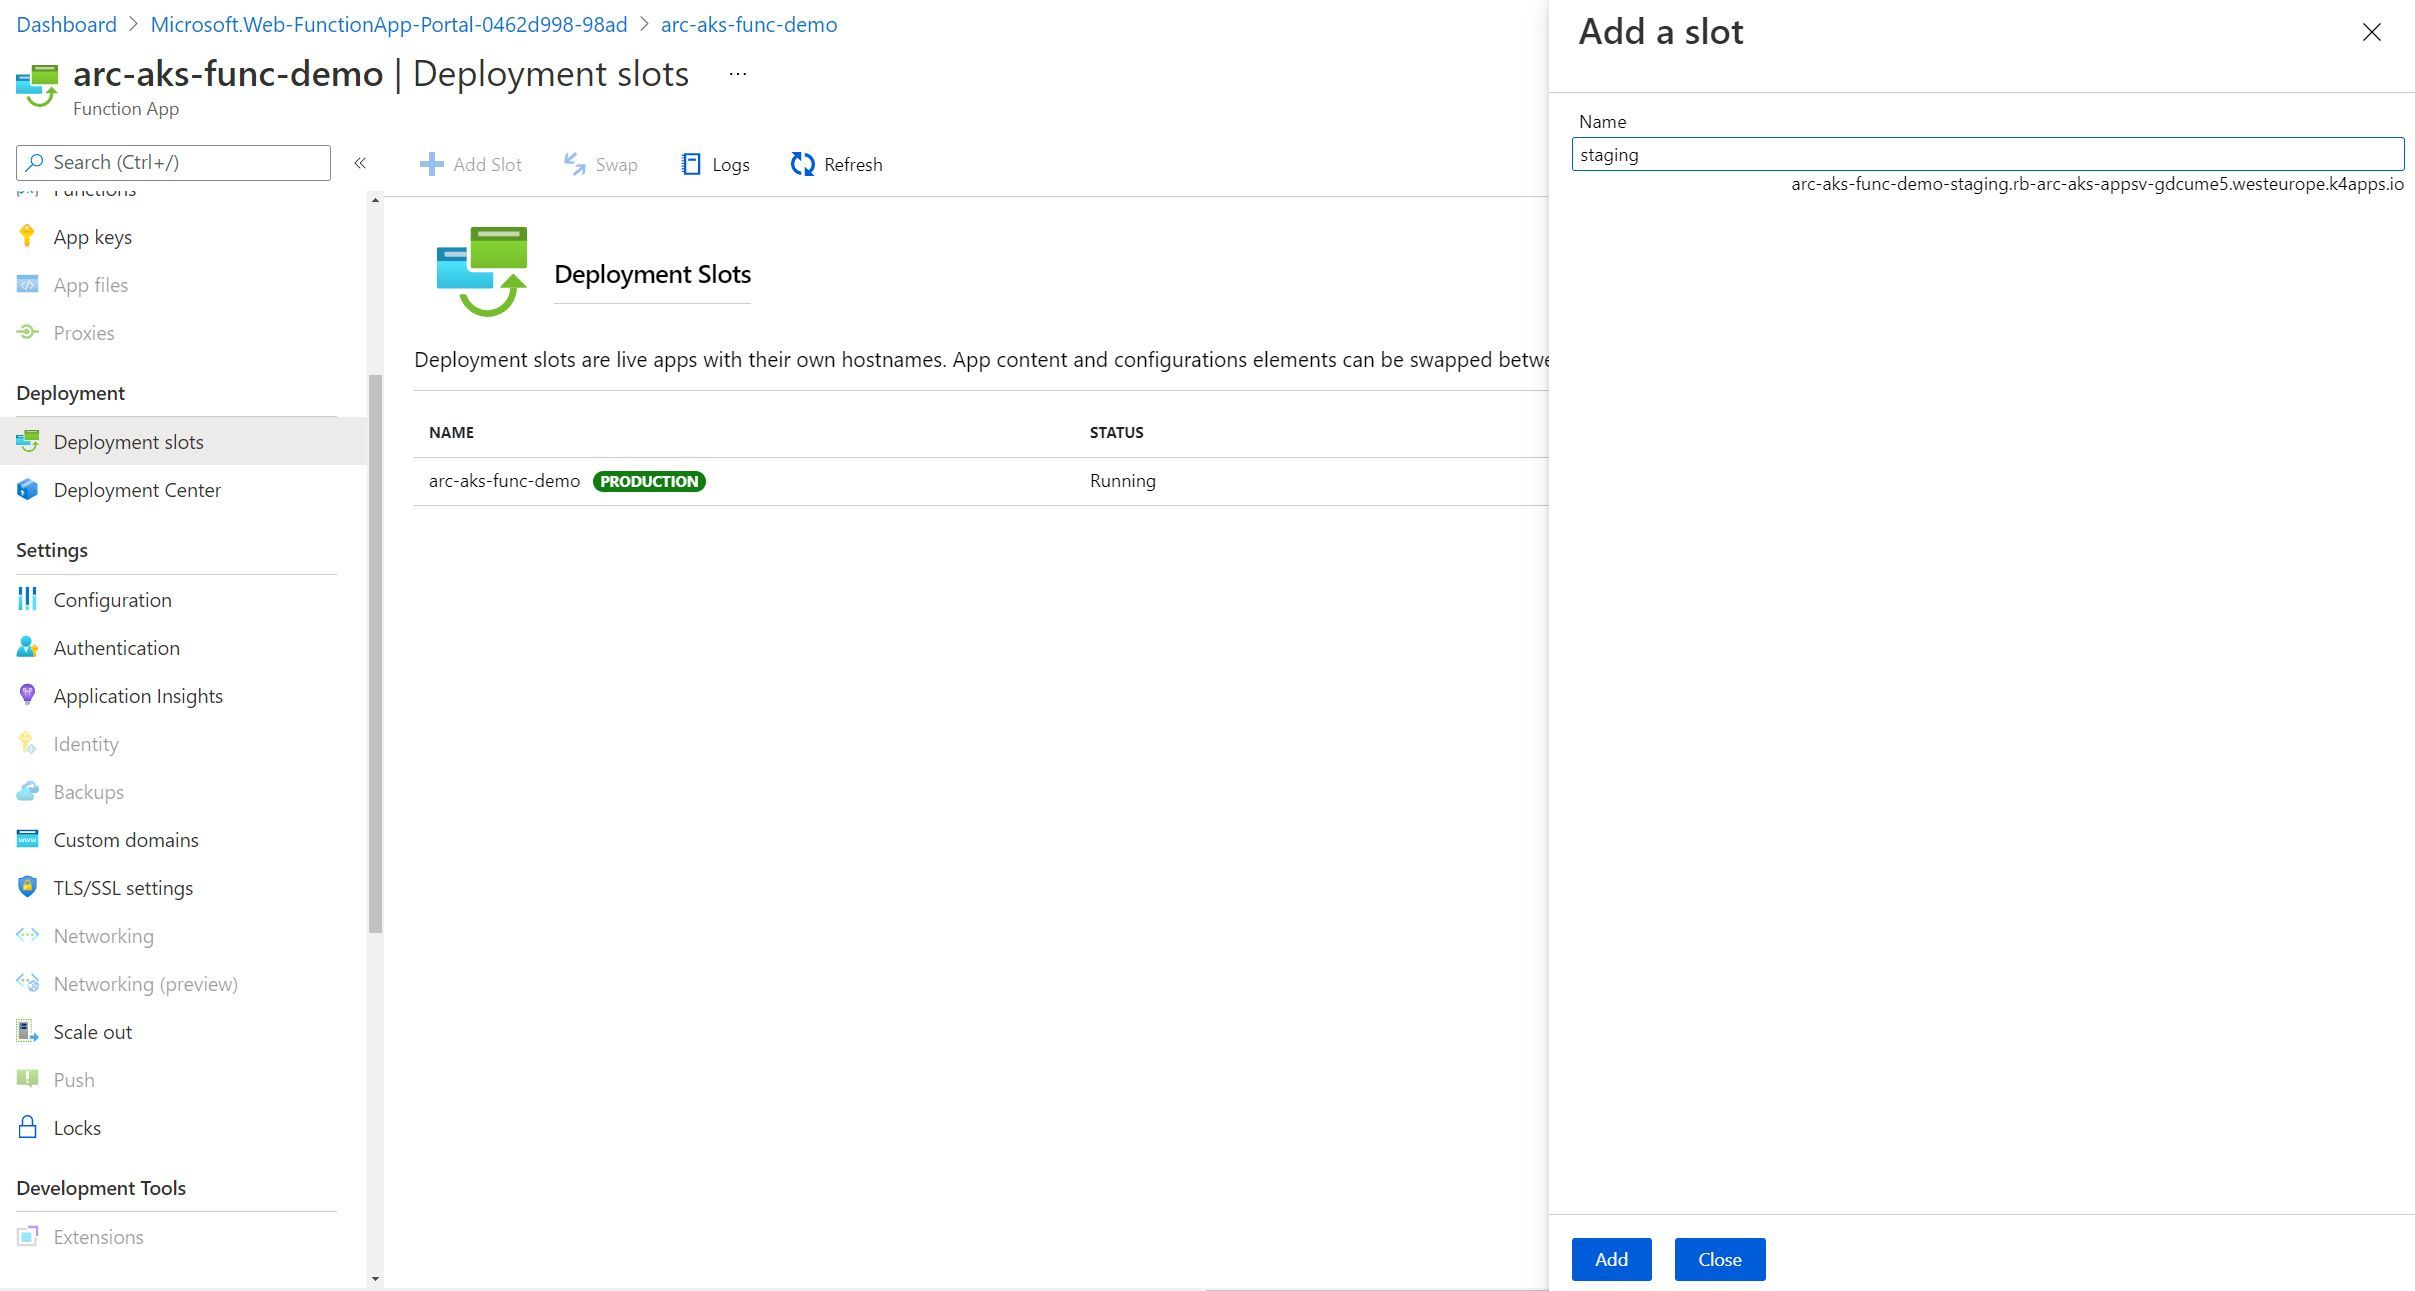Open the Configuration settings
The height and width of the screenshot is (1291, 2415).
(113, 599)
